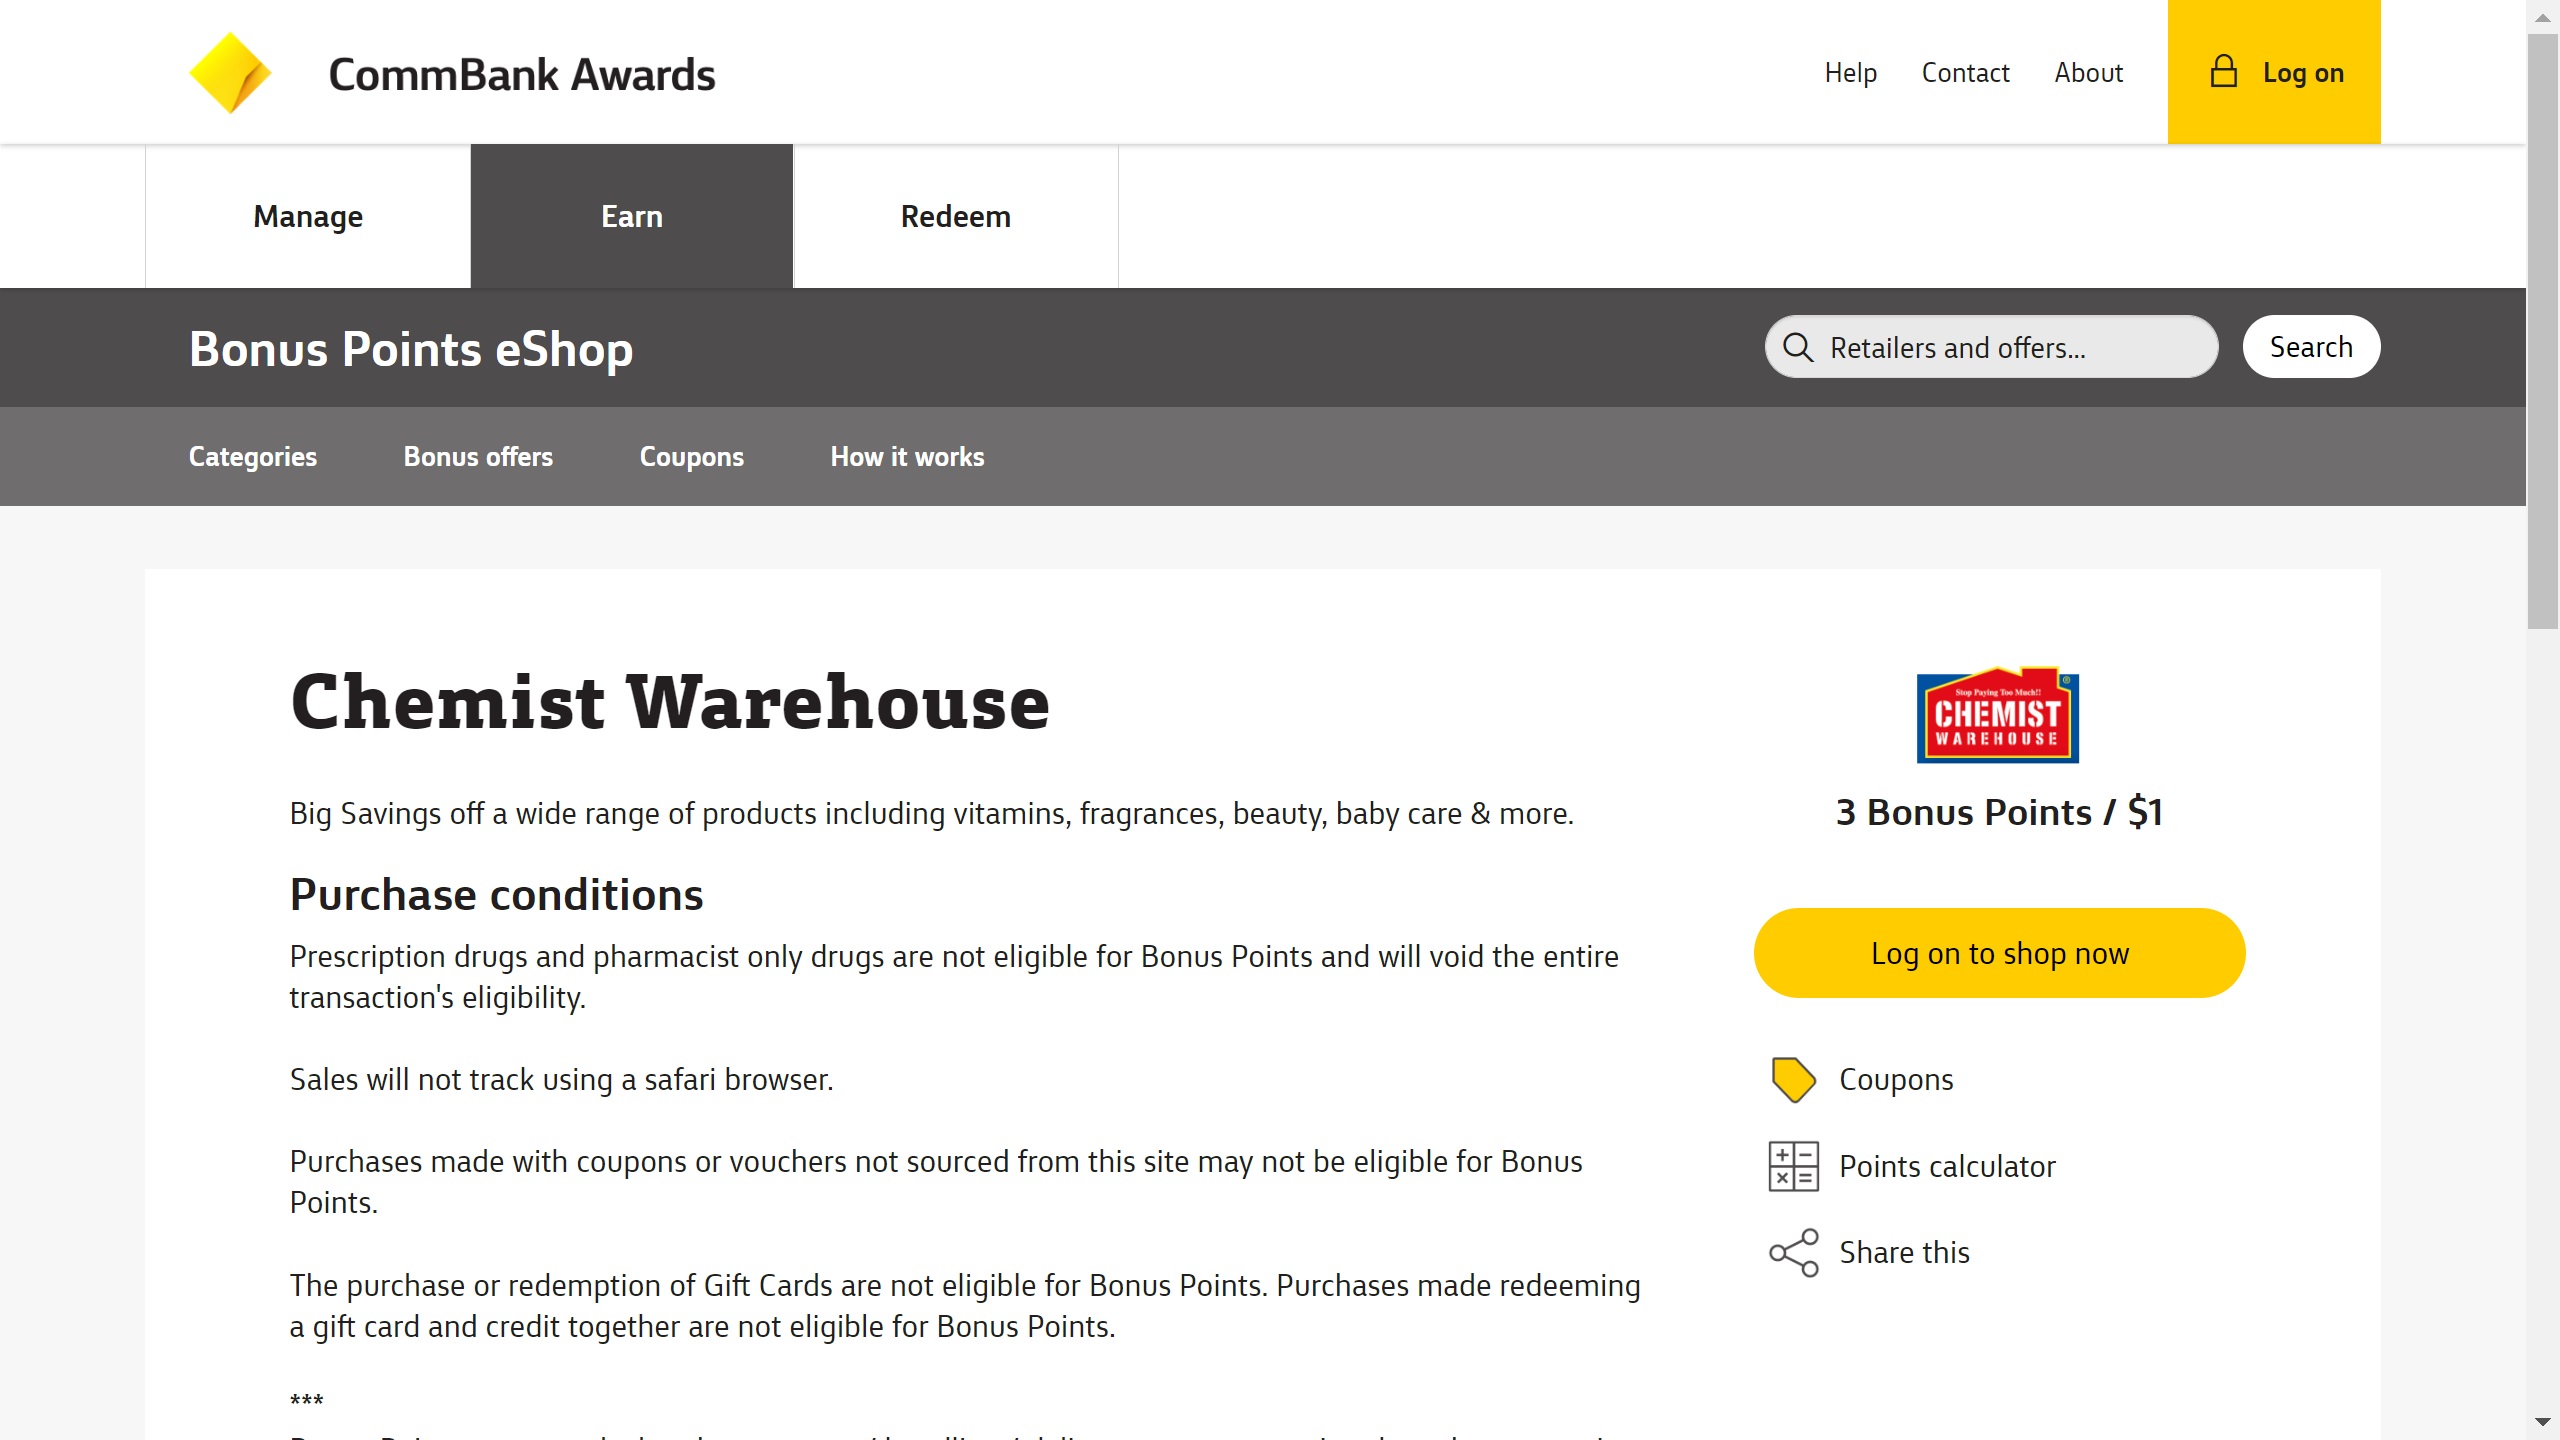Open Coupons in the grey navigation bar
Viewport: 2560px width, 1440px height.
coord(692,456)
